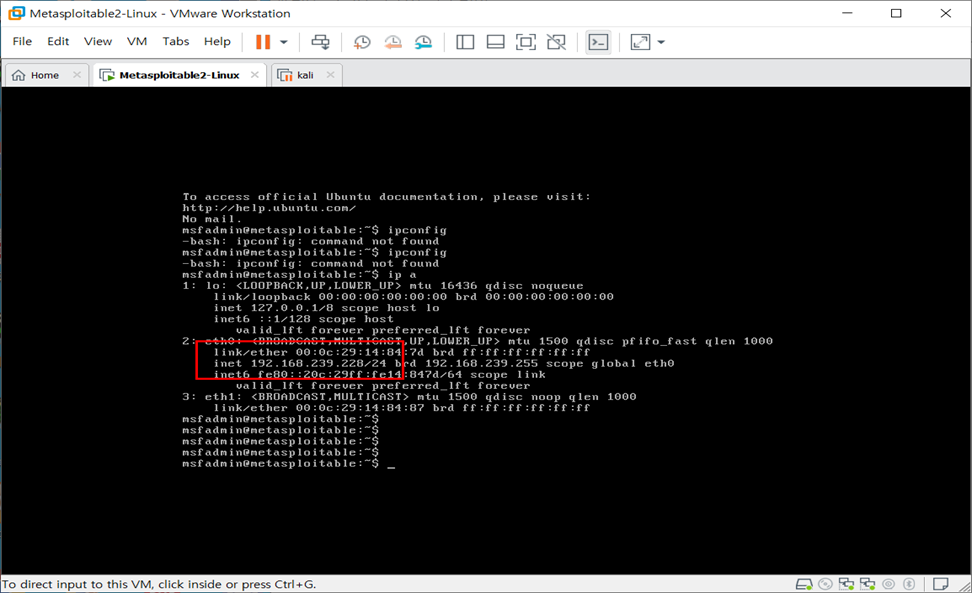The image size is (972, 593).
Task: Switch to the kali tab
Action: coord(305,75)
